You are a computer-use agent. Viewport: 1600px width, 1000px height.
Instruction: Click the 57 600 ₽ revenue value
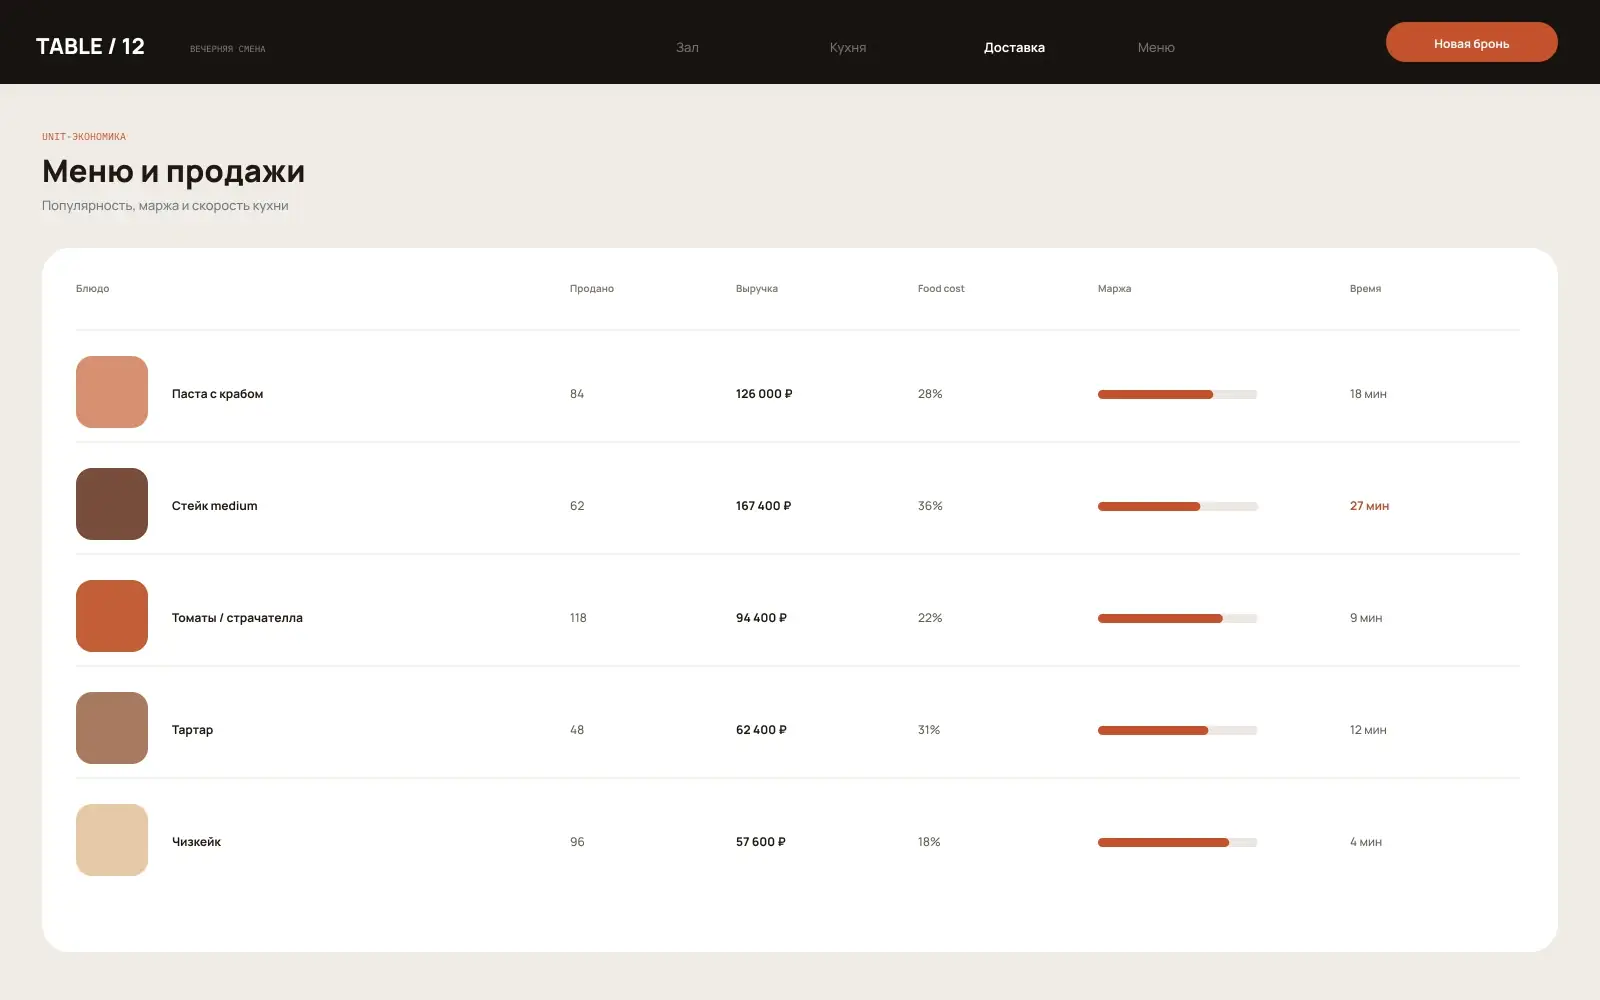(x=761, y=842)
